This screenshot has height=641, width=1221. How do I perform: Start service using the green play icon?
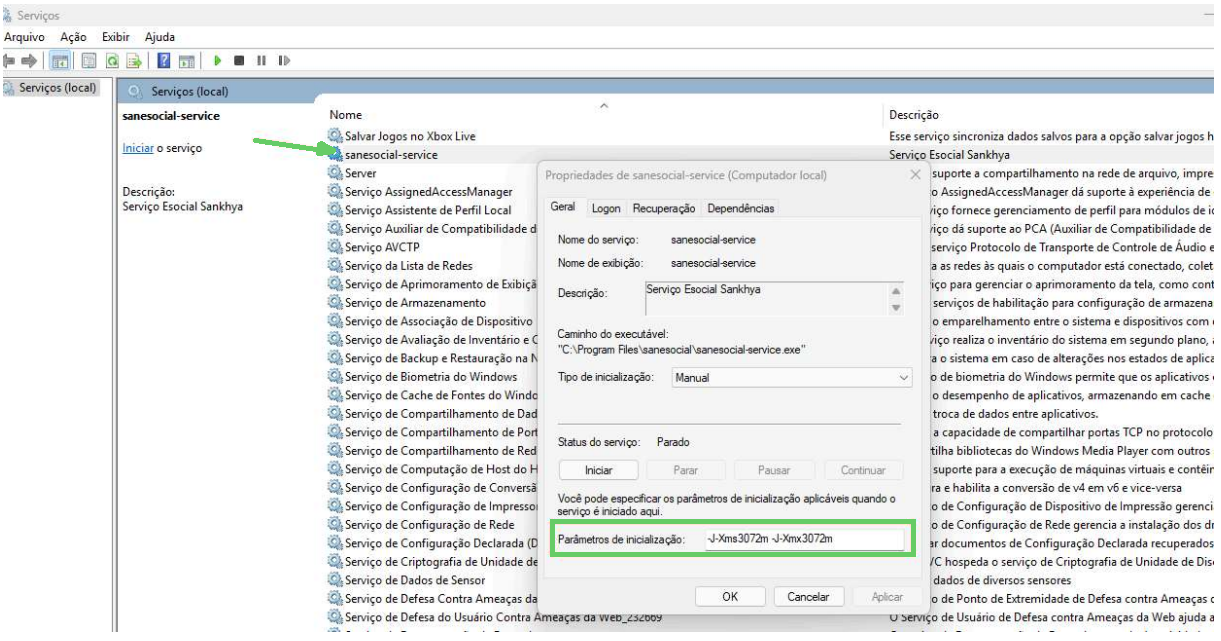216,61
